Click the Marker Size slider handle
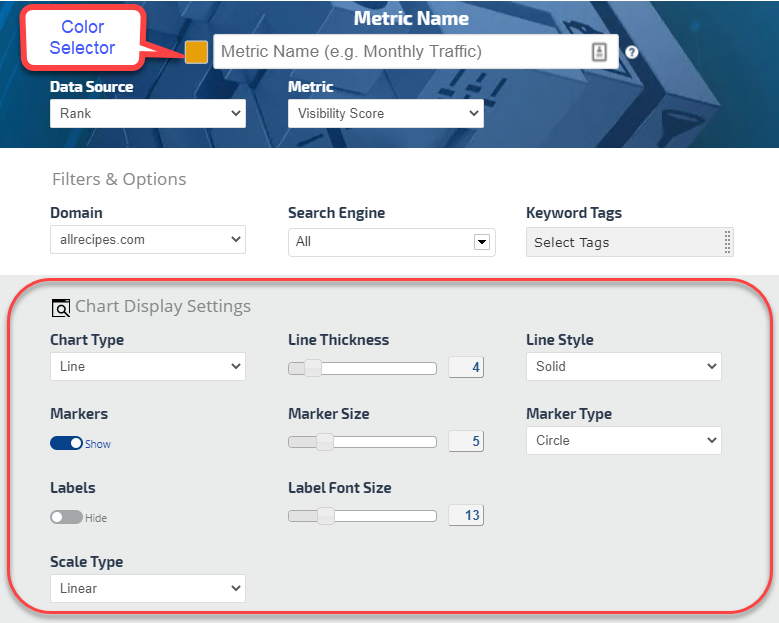Viewport: 779px width, 623px height. click(x=324, y=442)
